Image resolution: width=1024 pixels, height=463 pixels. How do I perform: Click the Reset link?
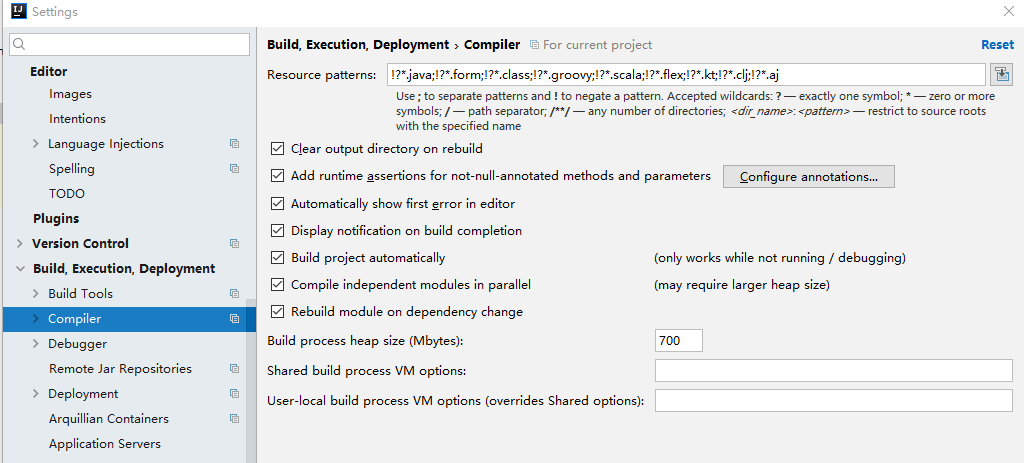pos(997,45)
